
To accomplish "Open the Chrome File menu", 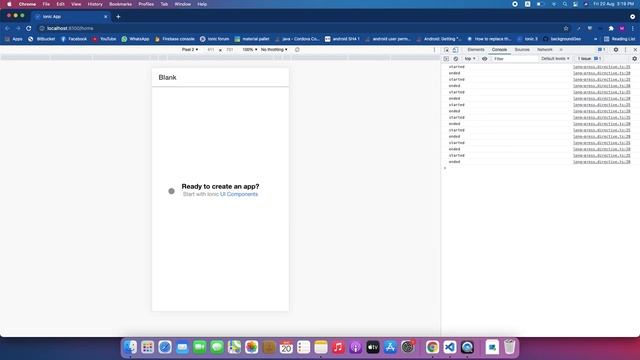I will click(x=46, y=4).
